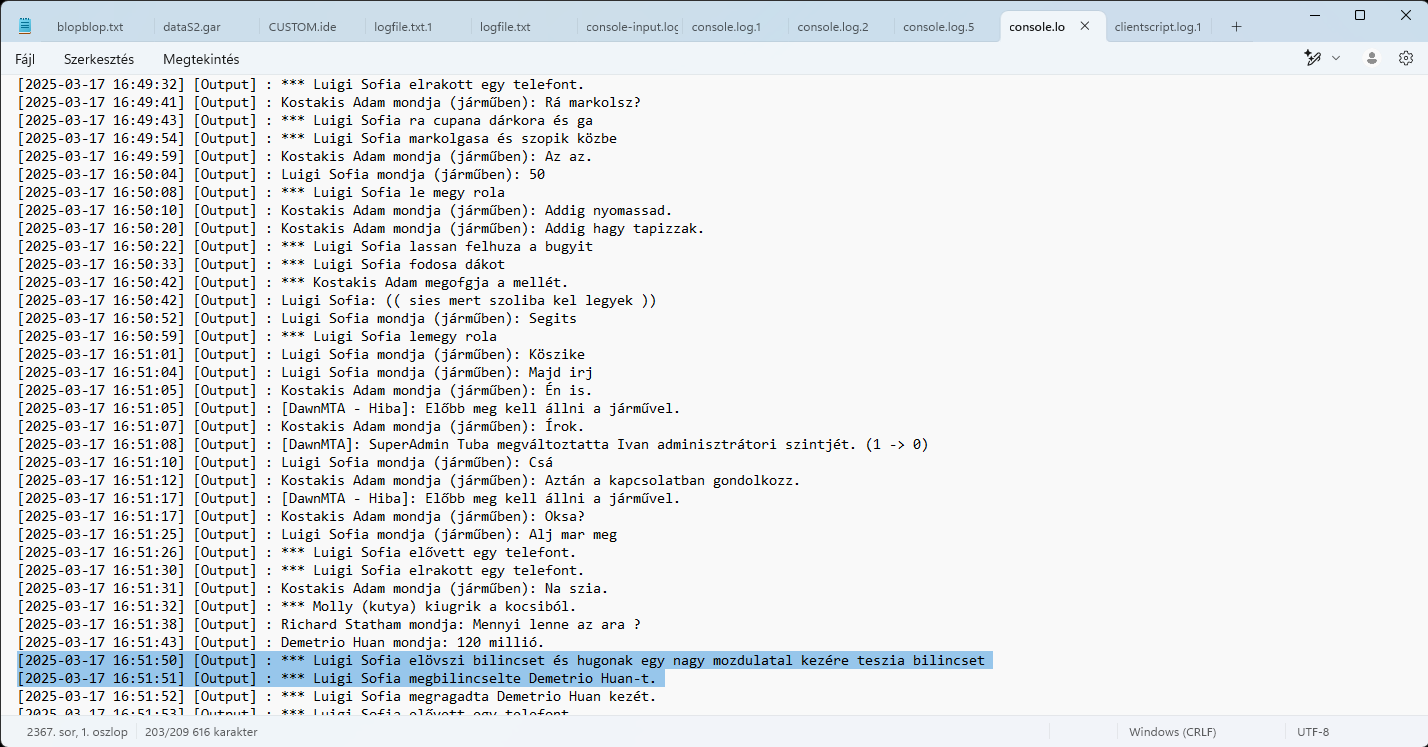Expand the AI rewrite dropdown chevron

click(1336, 58)
